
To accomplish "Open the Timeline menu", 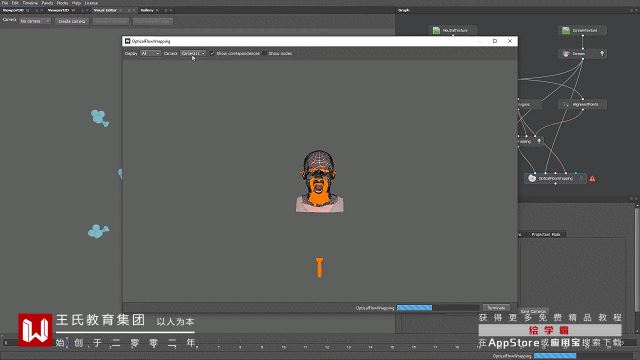I will (30, 3).
